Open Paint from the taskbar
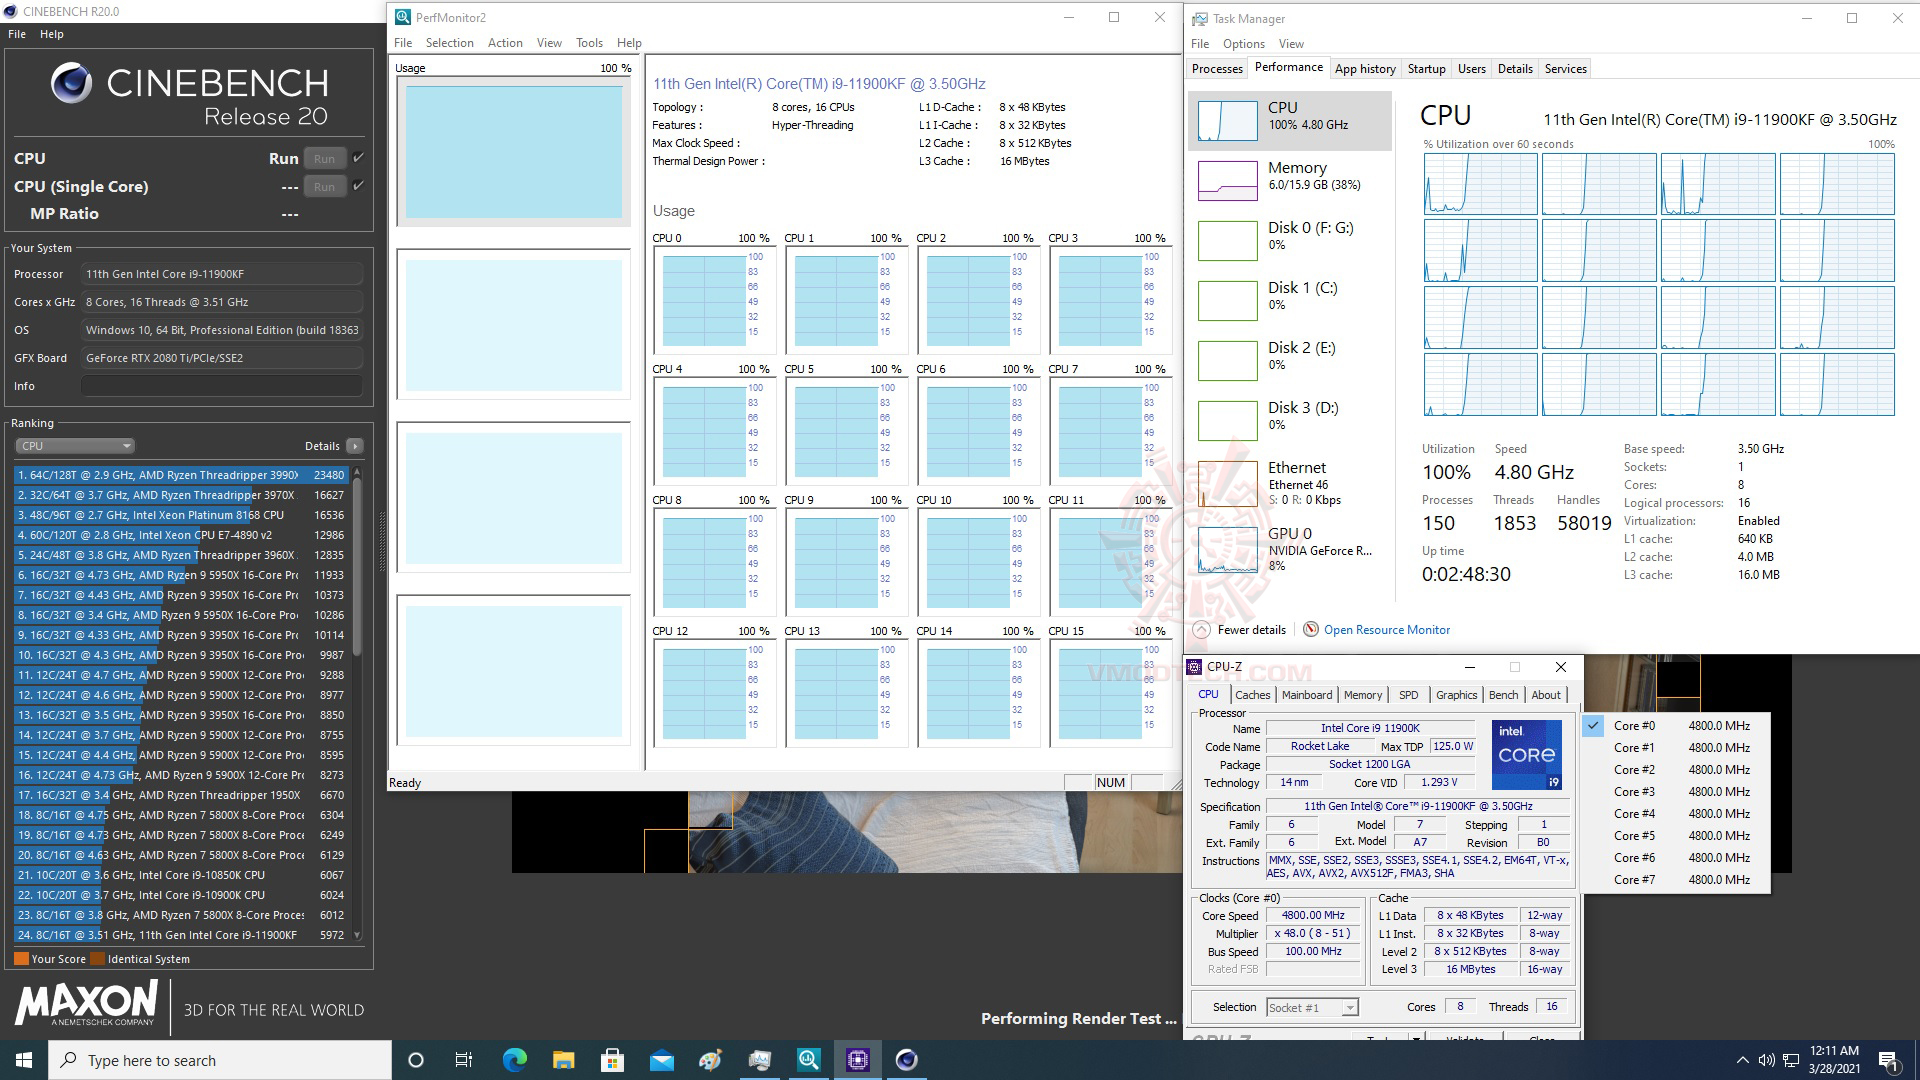Viewport: 1920px width, 1080px height. [710, 1060]
